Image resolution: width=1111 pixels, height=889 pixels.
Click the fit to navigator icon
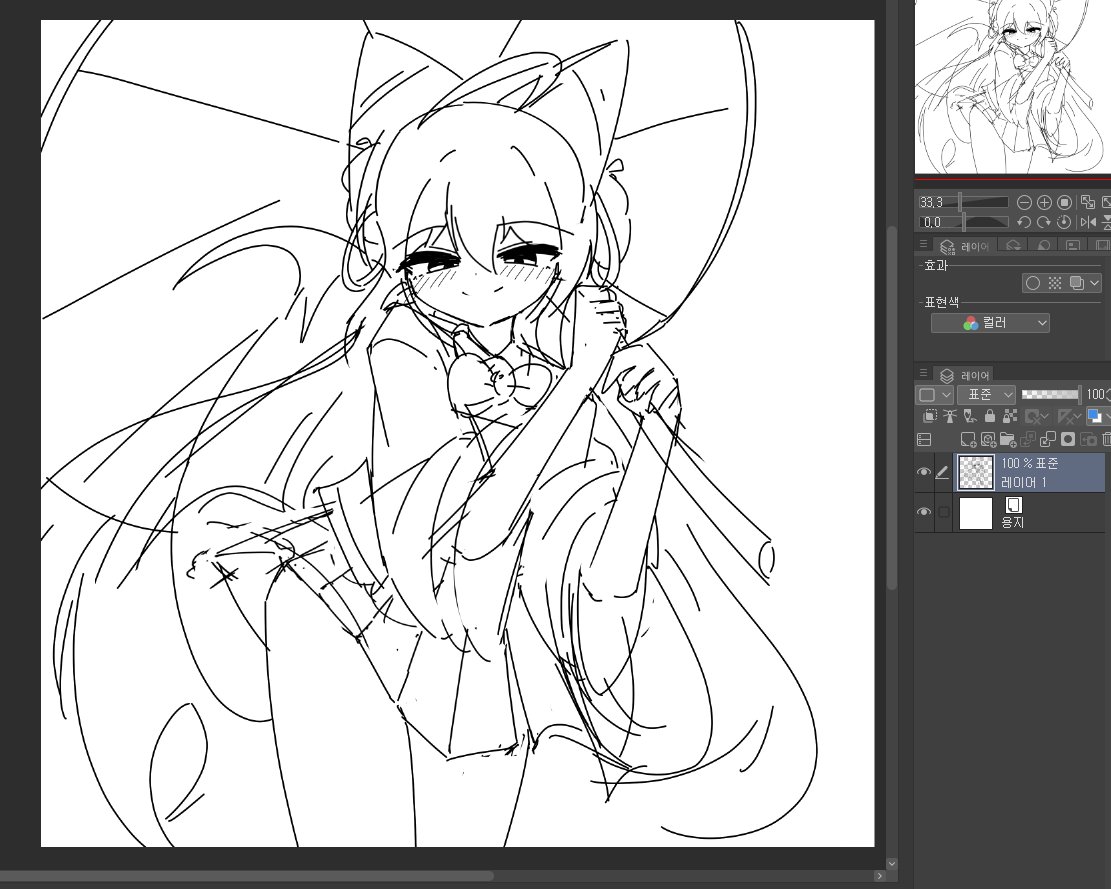tap(1088, 203)
